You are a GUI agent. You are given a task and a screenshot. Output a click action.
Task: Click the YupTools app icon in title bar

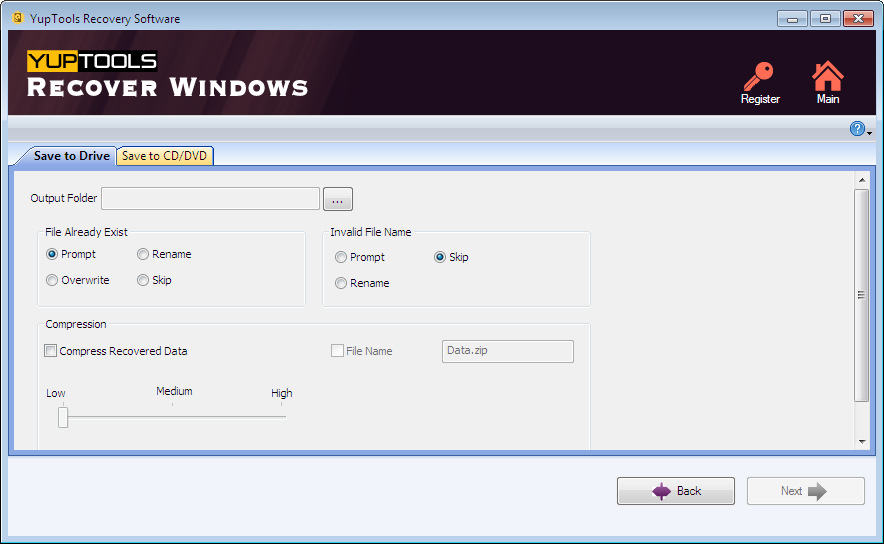[17, 18]
